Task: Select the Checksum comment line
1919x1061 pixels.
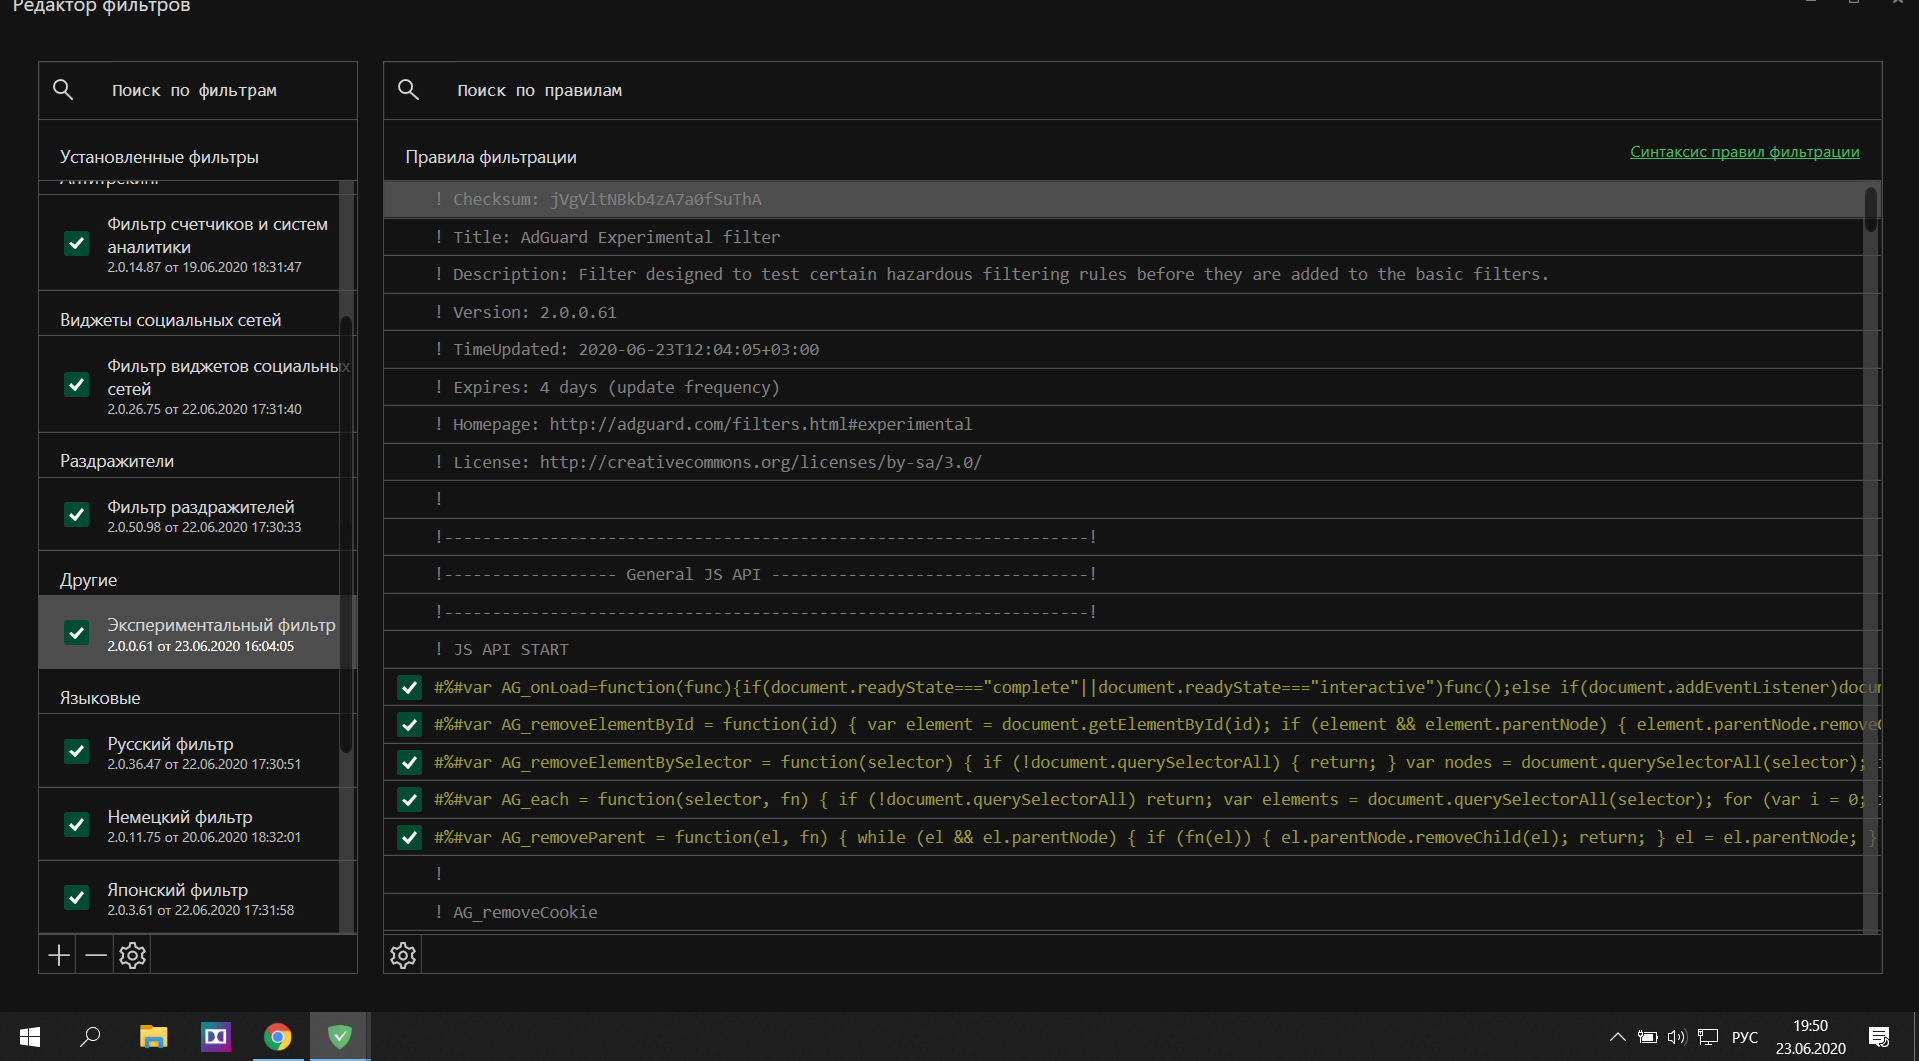Action: coord(1123,199)
